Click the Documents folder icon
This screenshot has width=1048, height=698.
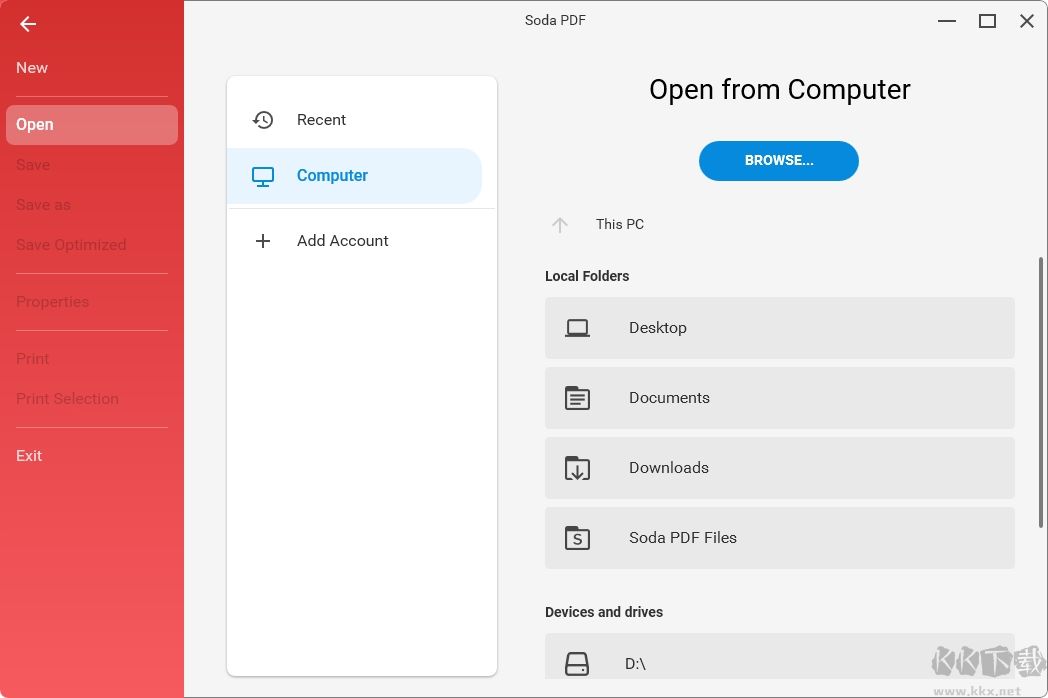577,398
